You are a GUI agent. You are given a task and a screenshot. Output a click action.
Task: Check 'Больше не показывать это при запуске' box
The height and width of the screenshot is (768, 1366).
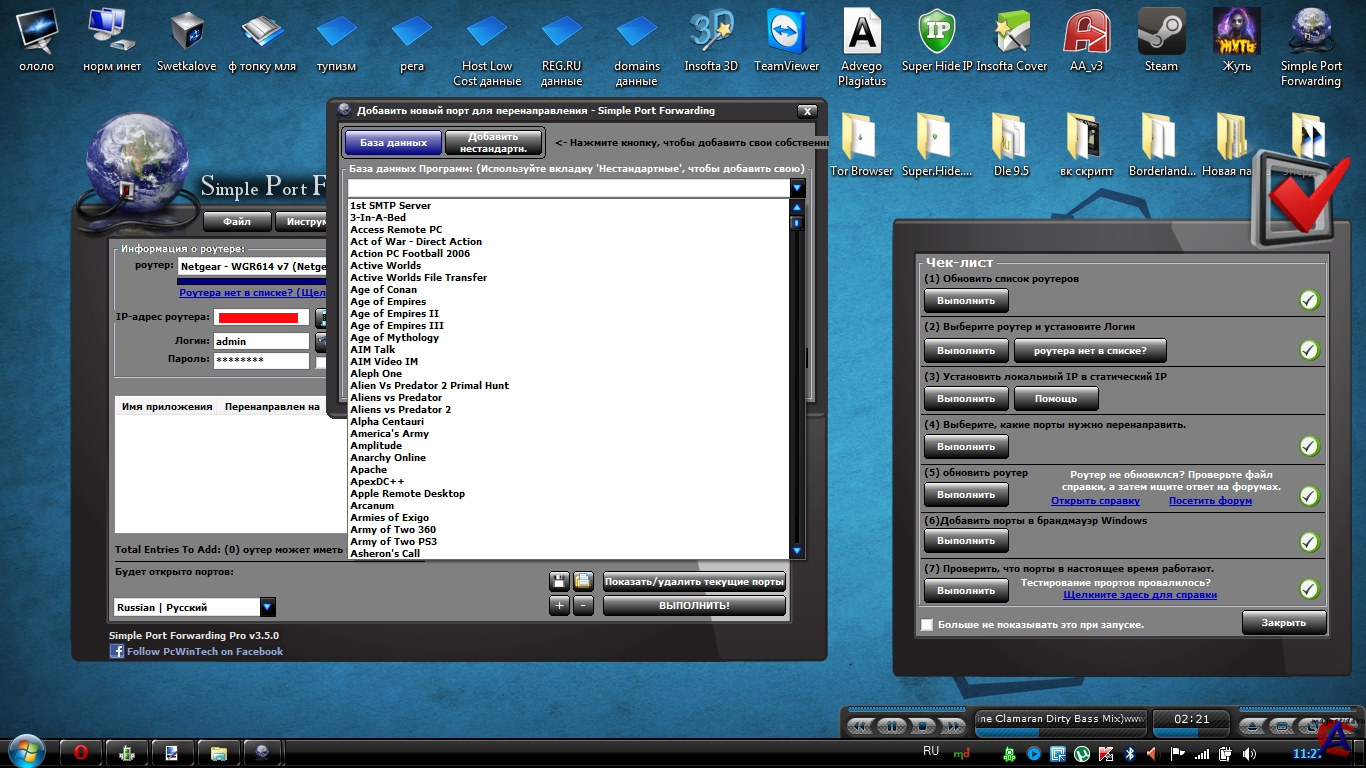point(927,624)
